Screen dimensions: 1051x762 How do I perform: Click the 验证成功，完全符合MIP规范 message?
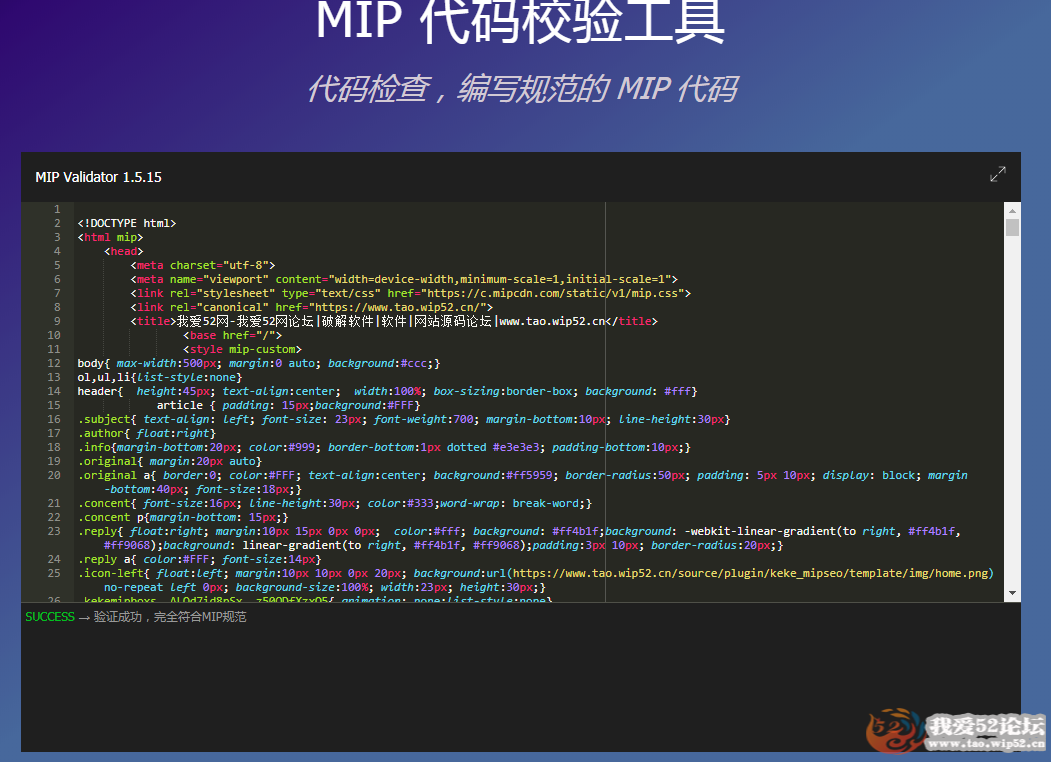pos(170,617)
